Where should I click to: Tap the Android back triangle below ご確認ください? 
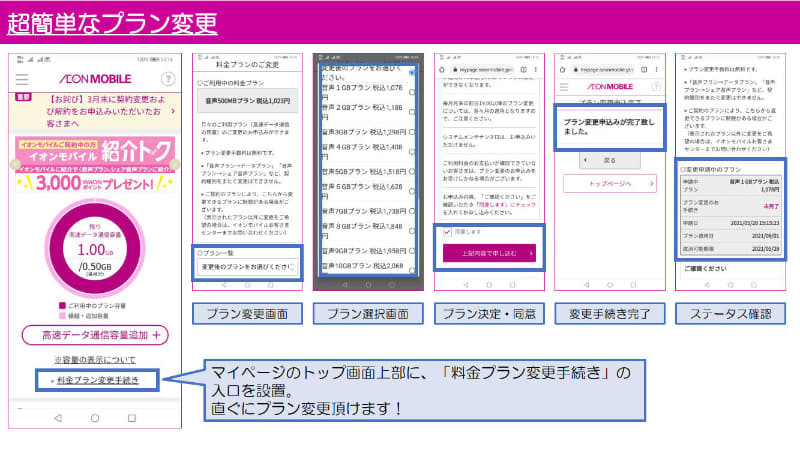coord(707,285)
